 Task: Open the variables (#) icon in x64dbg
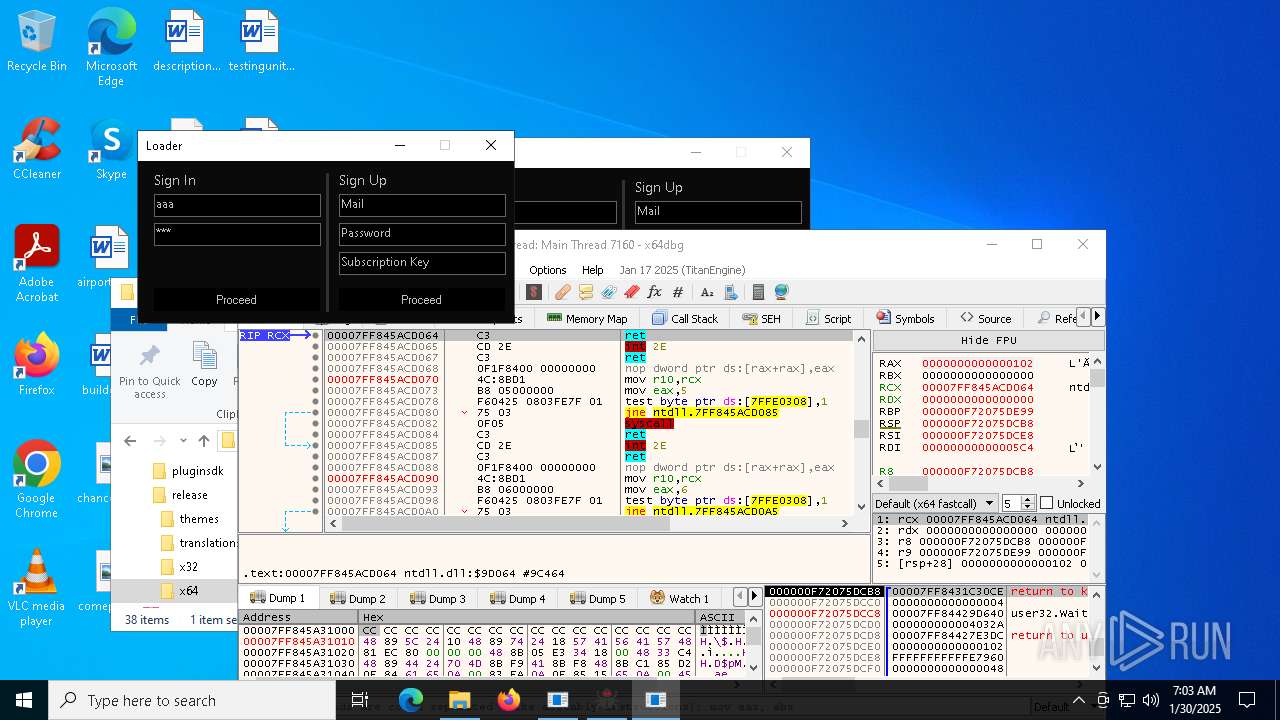tap(678, 292)
